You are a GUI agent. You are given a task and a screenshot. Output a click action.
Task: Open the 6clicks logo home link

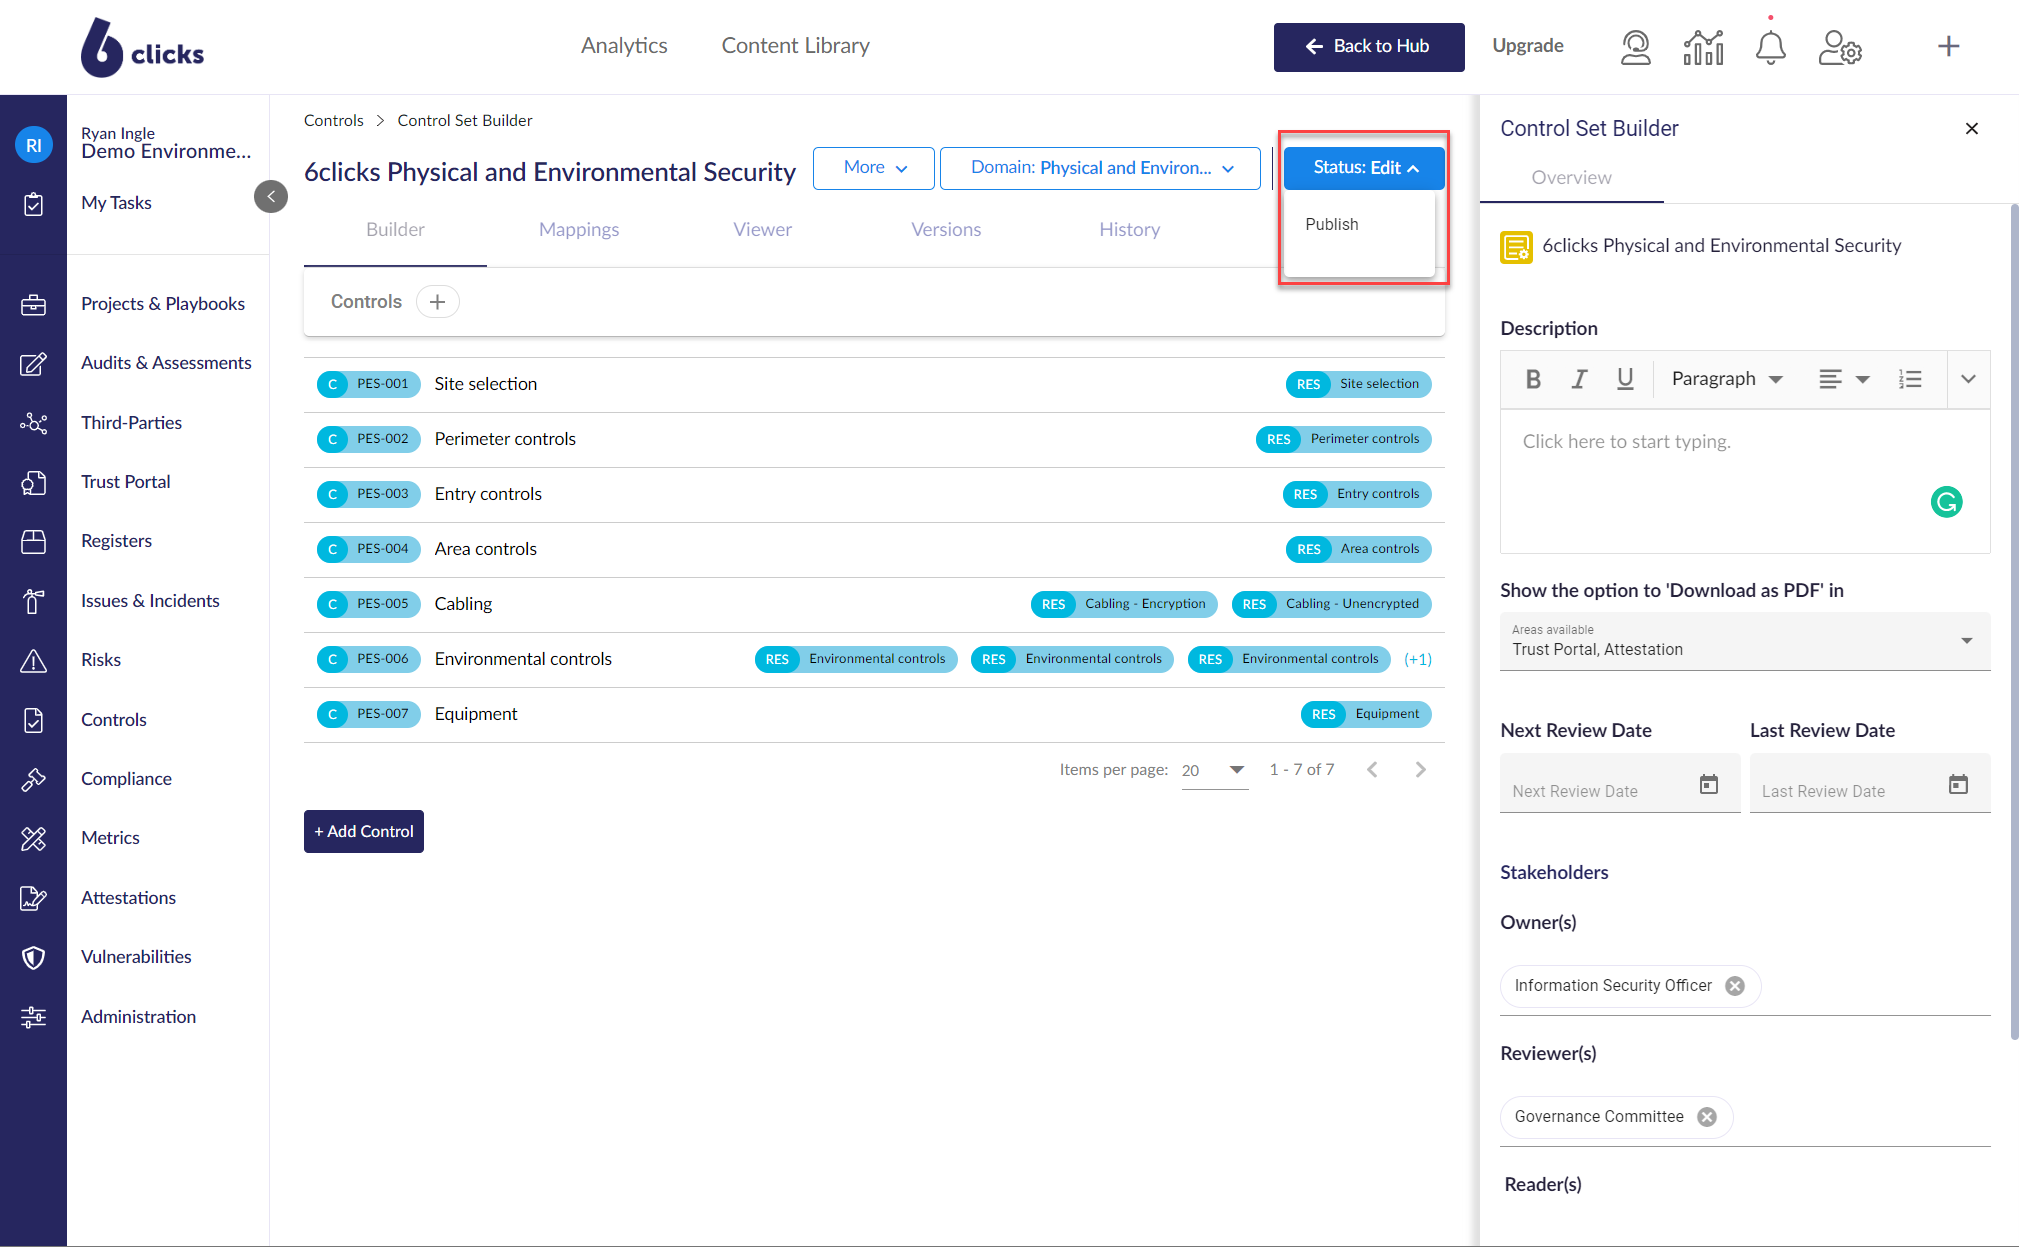142,47
